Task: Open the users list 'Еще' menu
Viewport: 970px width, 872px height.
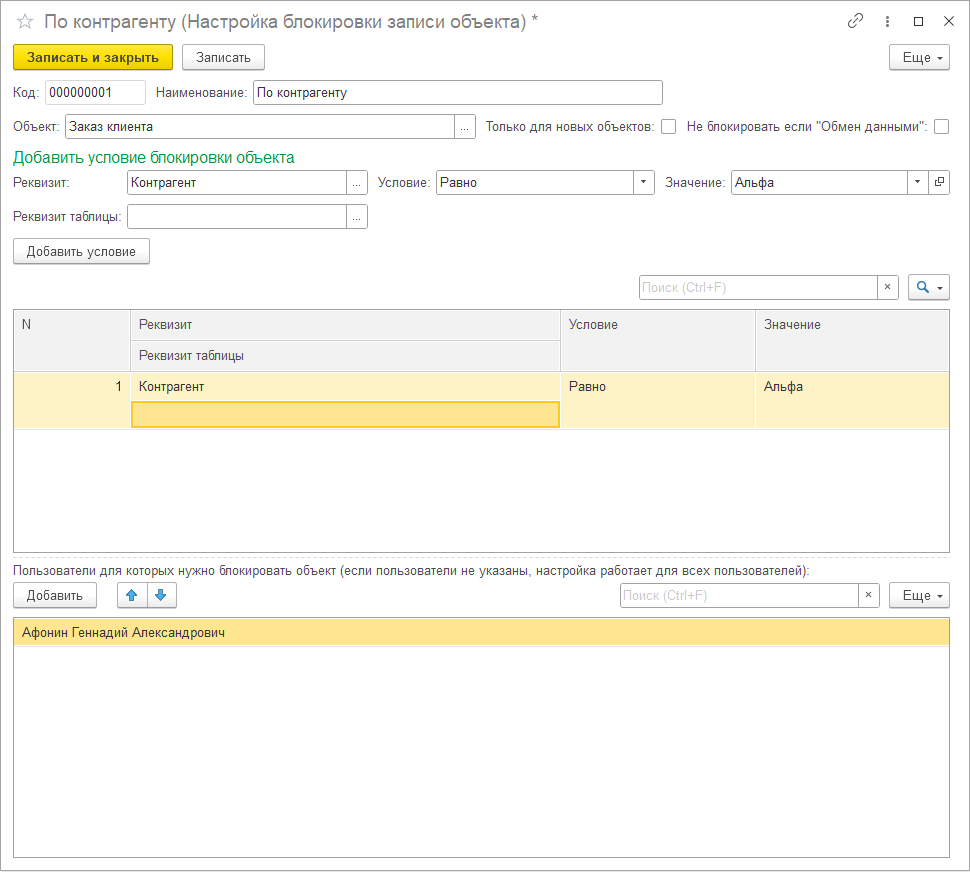Action: 919,596
